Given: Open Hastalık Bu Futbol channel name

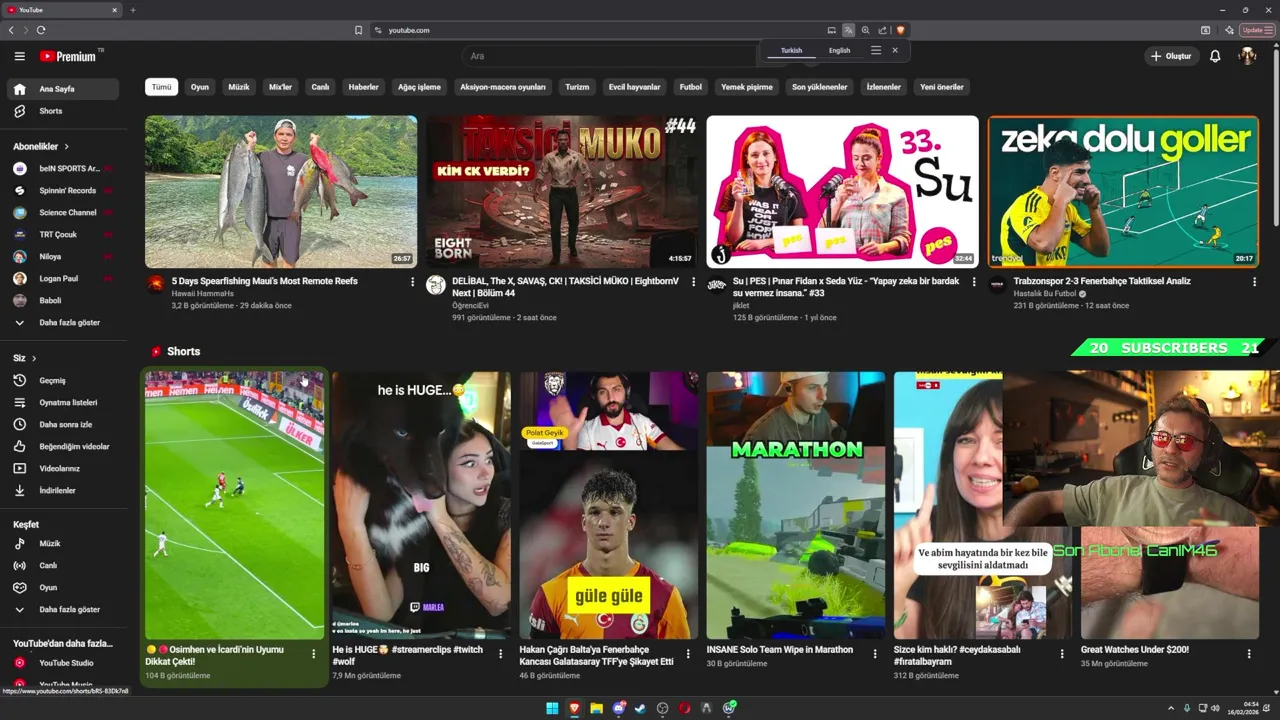Looking at the screenshot, I should 1045,293.
